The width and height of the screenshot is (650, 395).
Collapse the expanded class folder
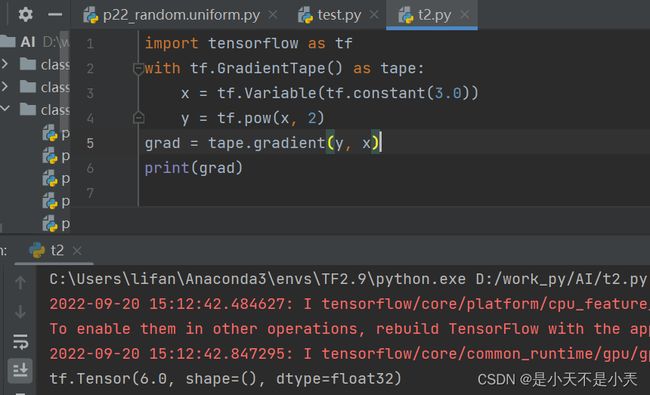tap(5, 109)
